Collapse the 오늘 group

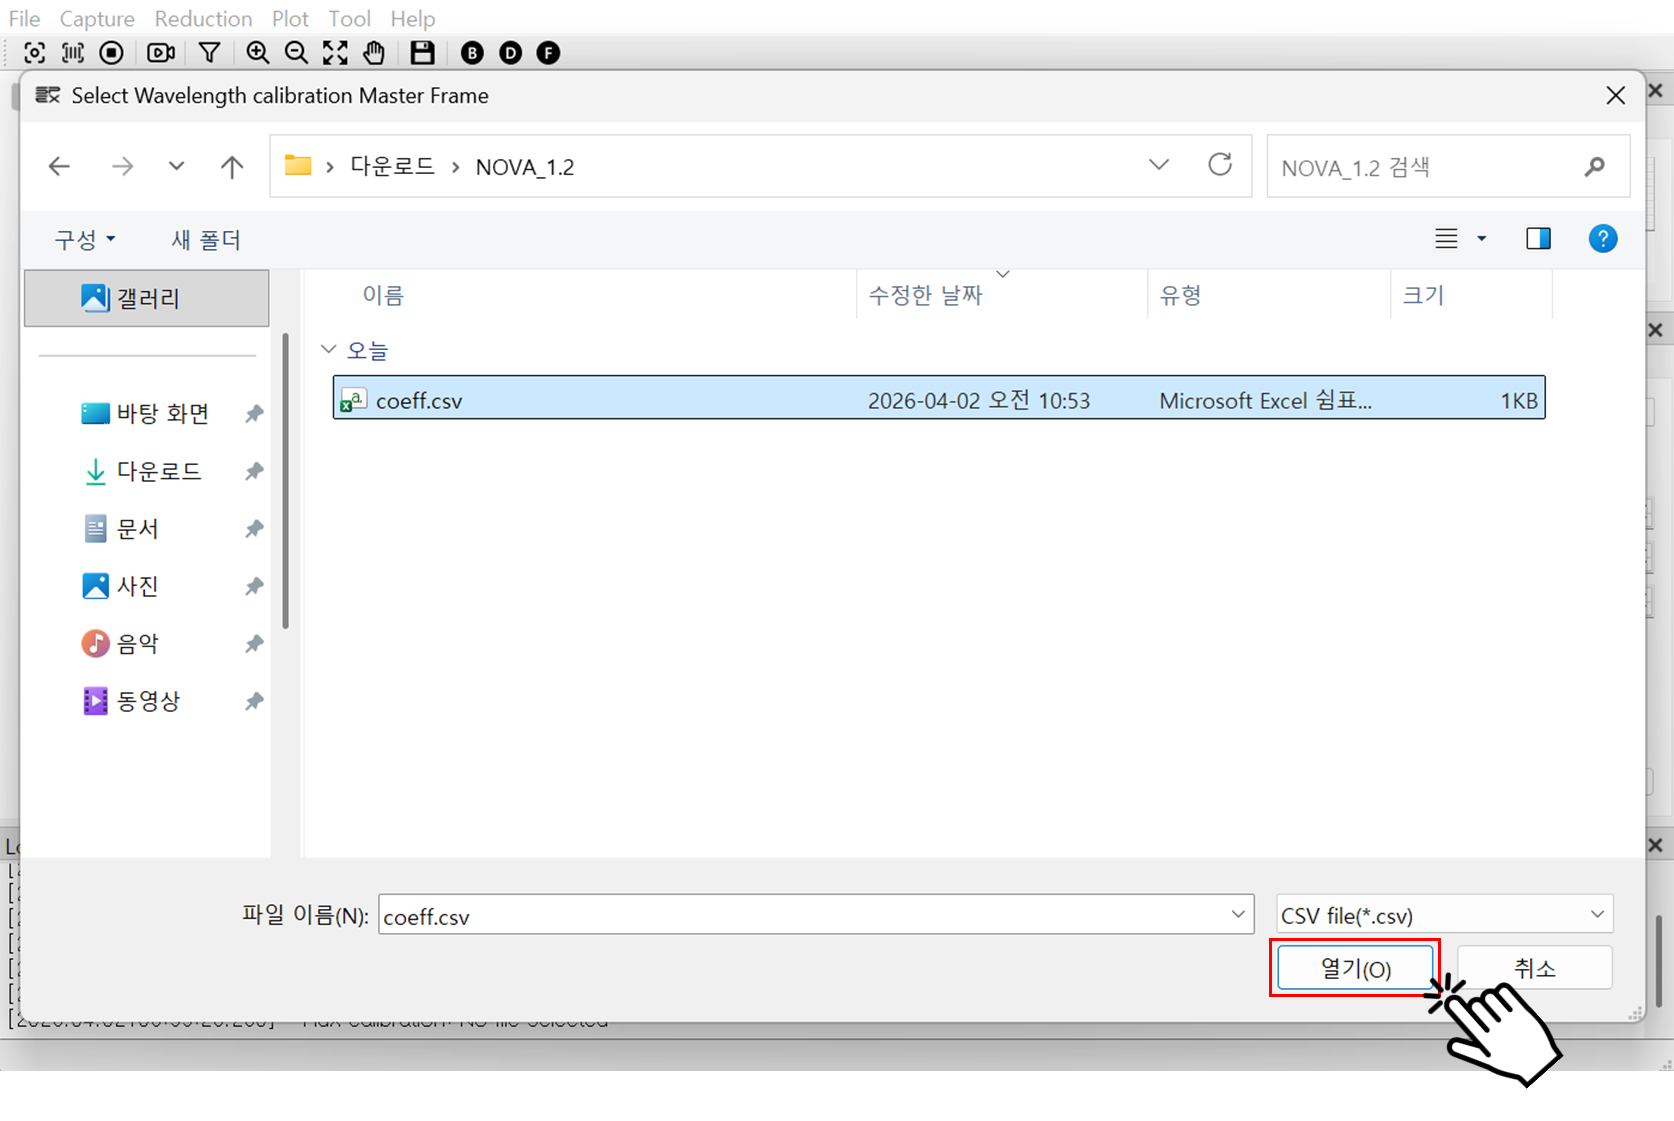328,350
